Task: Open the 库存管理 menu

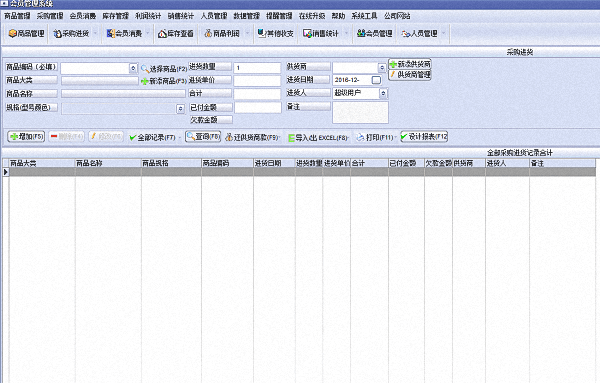Action: pos(116,16)
